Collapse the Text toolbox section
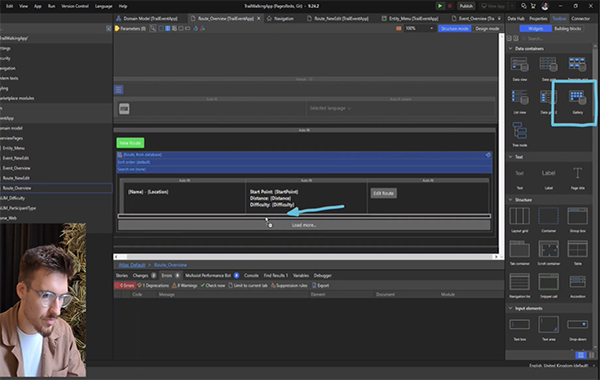 click(x=510, y=157)
